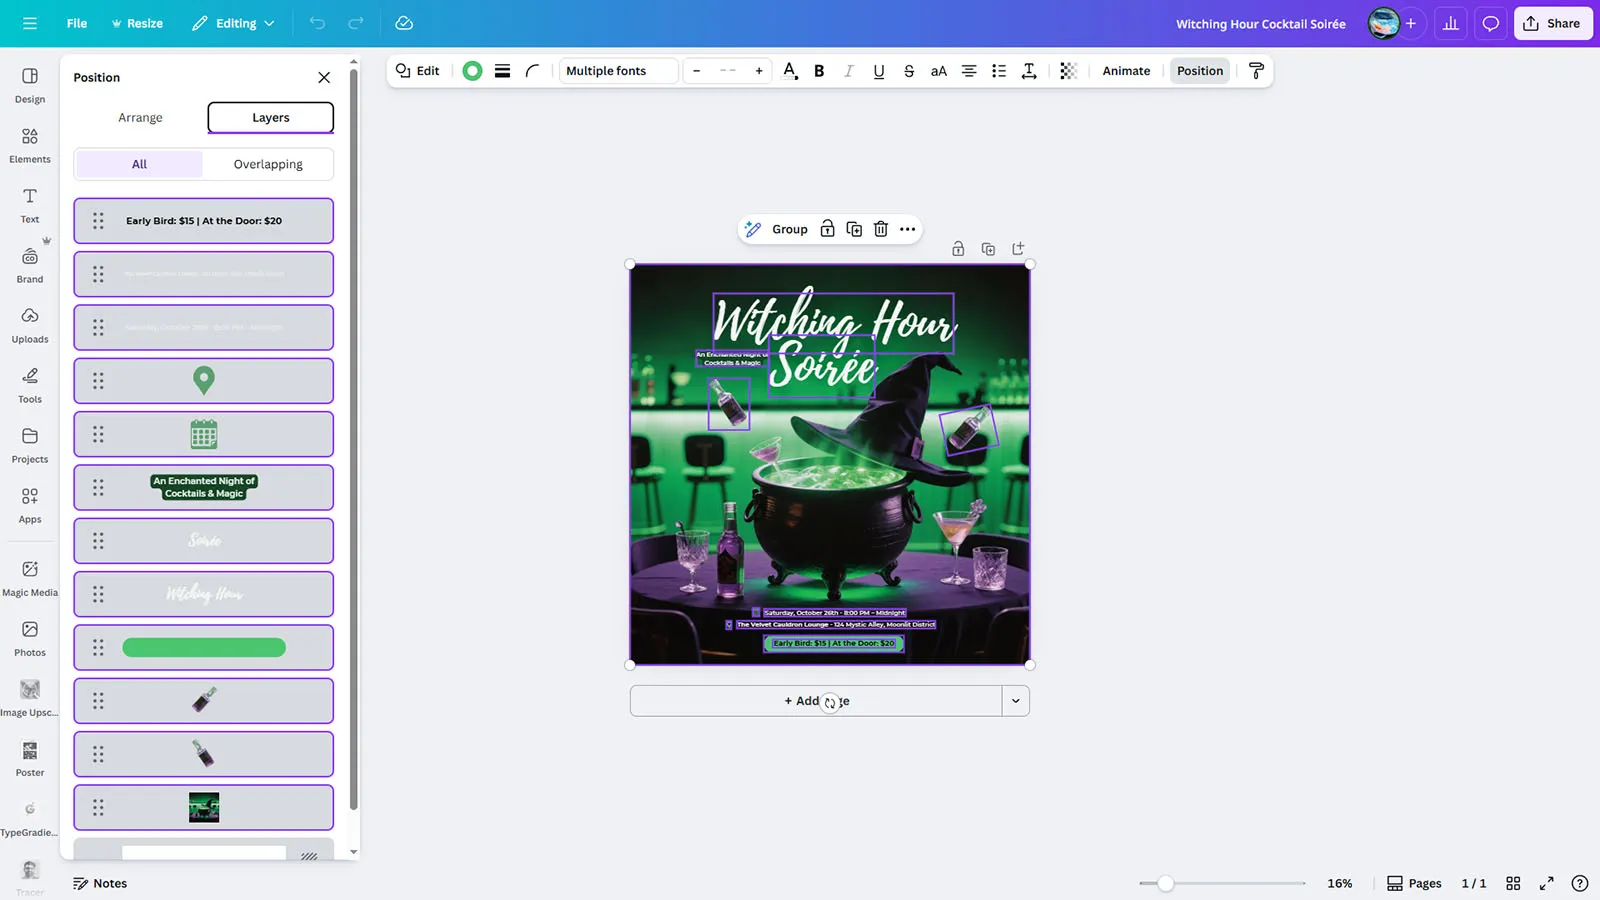Switch to the Arrange tab
The height and width of the screenshot is (900, 1600).
pyautogui.click(x=140, y=118)
